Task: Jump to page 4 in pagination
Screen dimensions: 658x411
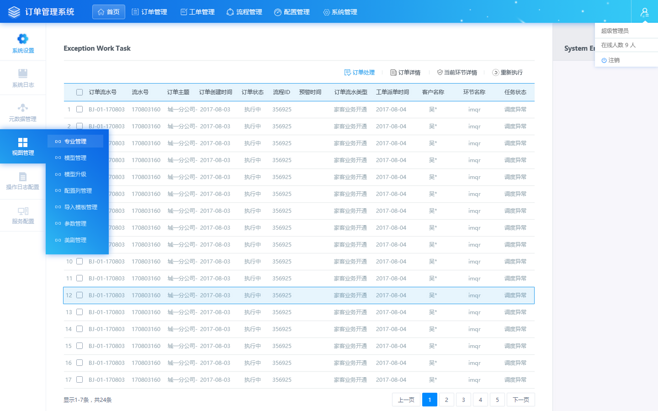Action: point(480,400)
